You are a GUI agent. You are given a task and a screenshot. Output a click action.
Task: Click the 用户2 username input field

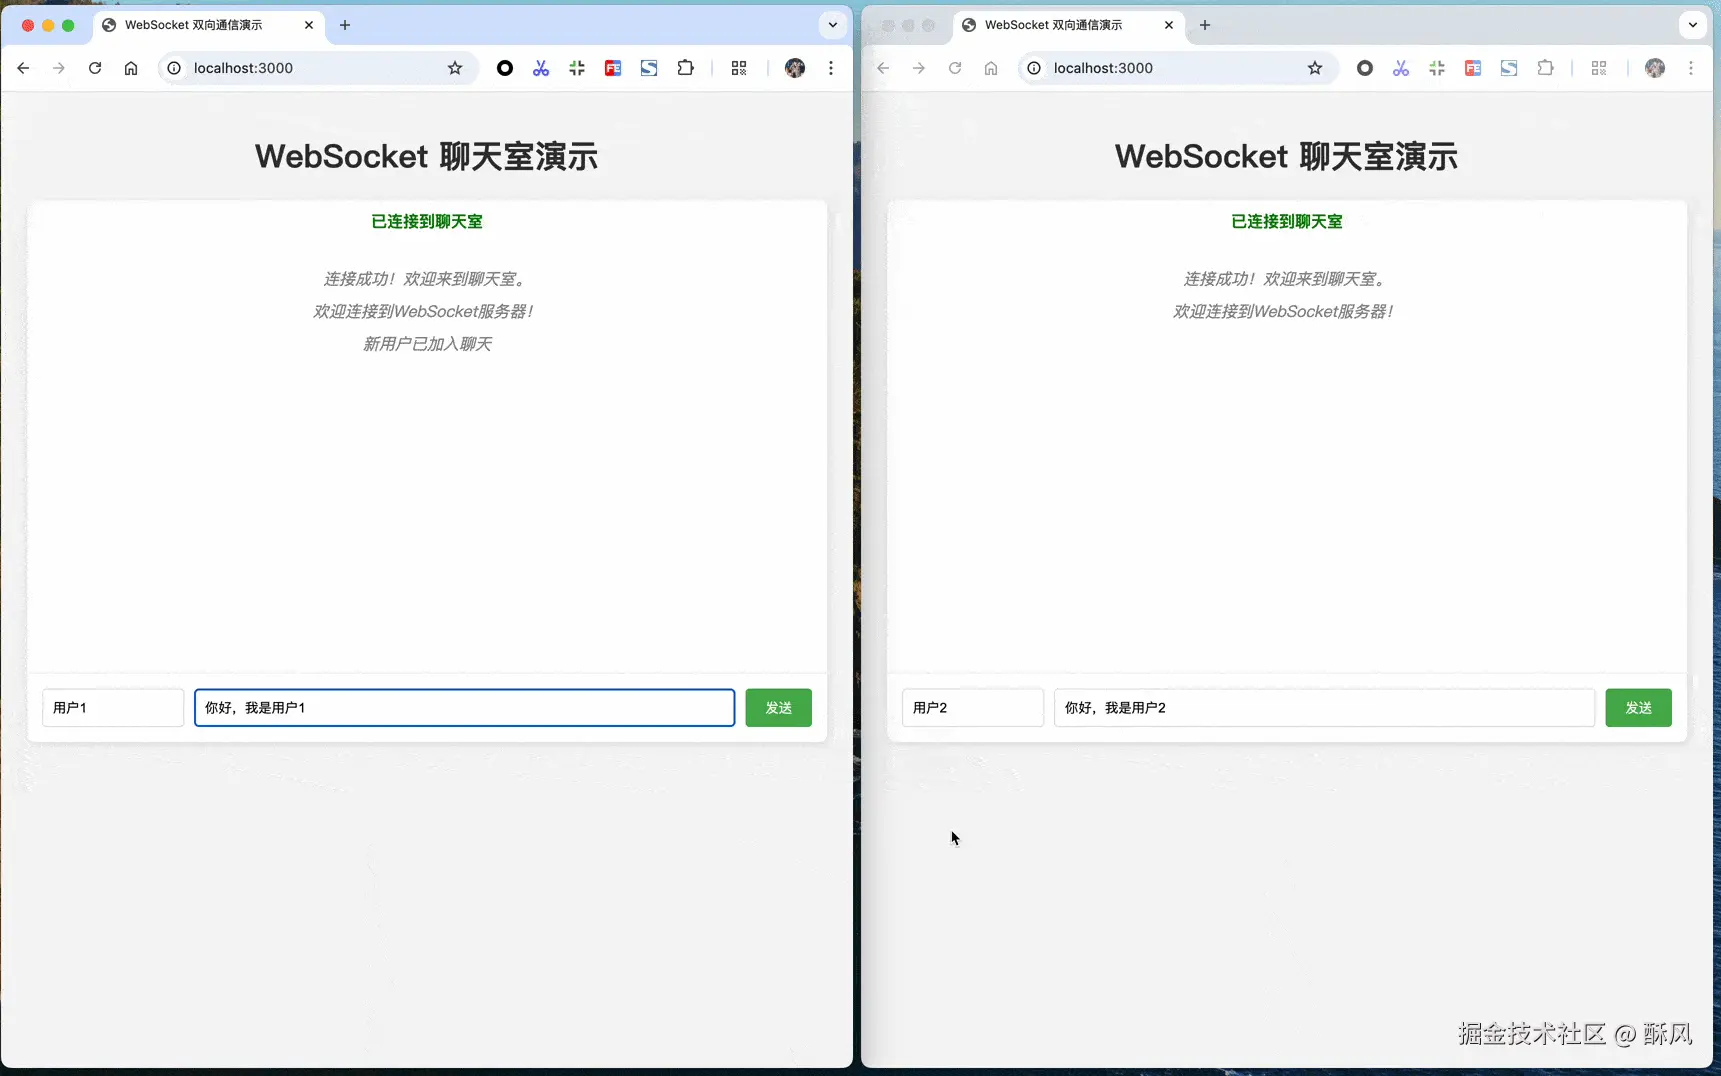click(x=973, y=707)
